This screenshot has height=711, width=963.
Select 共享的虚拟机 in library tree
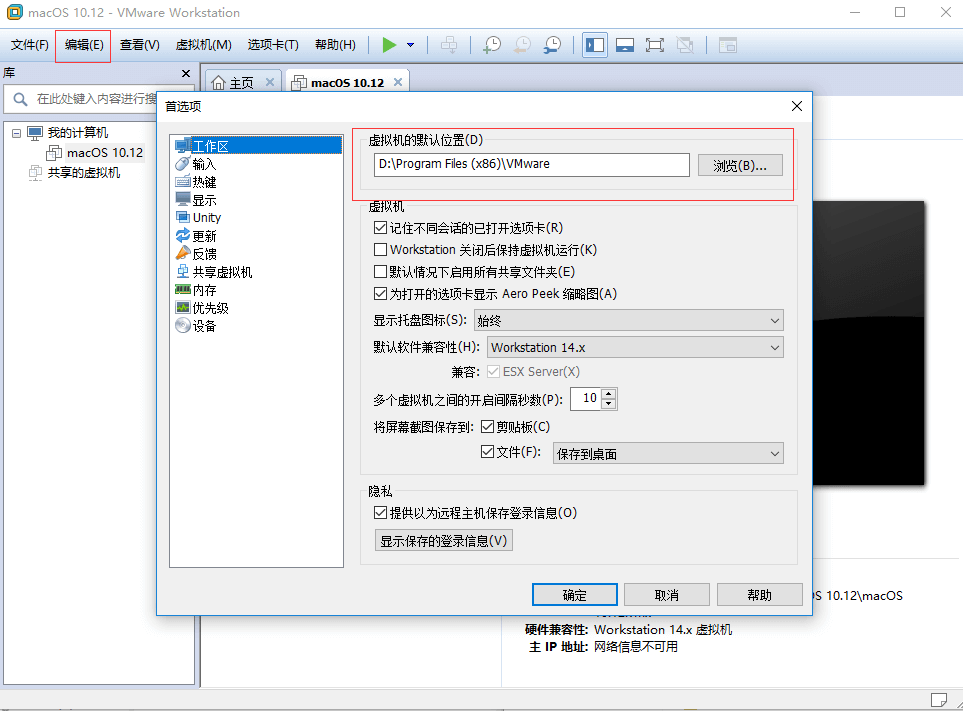pyautogui.click(x=84, y=173)
